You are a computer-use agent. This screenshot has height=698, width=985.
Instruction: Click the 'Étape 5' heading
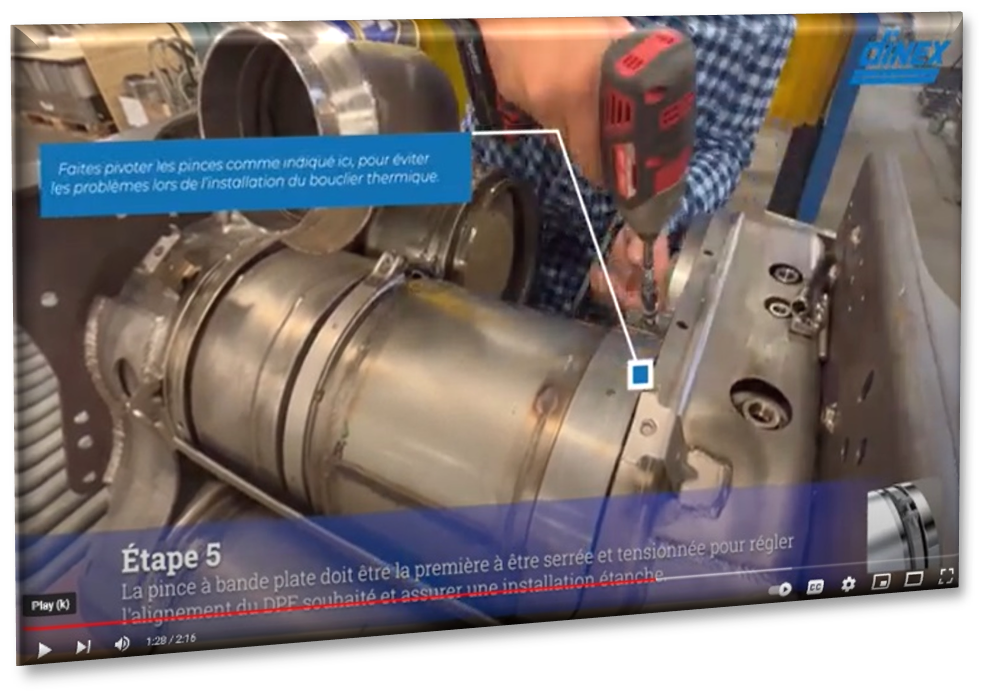[x=171, y=558]
